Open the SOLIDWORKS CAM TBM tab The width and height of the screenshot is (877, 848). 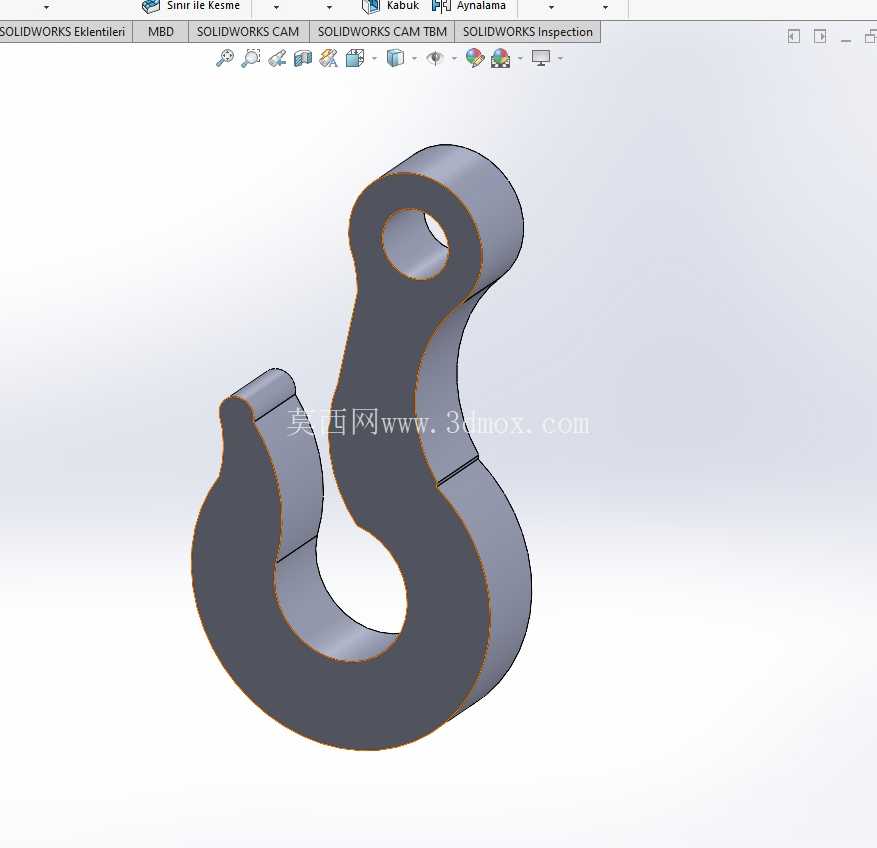(382, 32)
